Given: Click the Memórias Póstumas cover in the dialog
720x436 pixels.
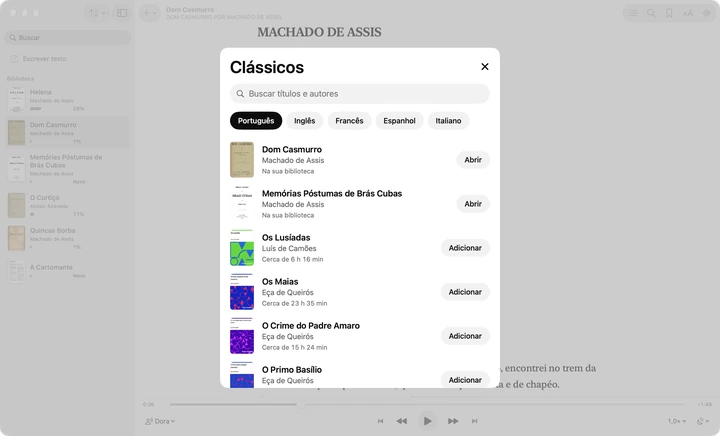Looking at the screenshot, I should (242, 204).
